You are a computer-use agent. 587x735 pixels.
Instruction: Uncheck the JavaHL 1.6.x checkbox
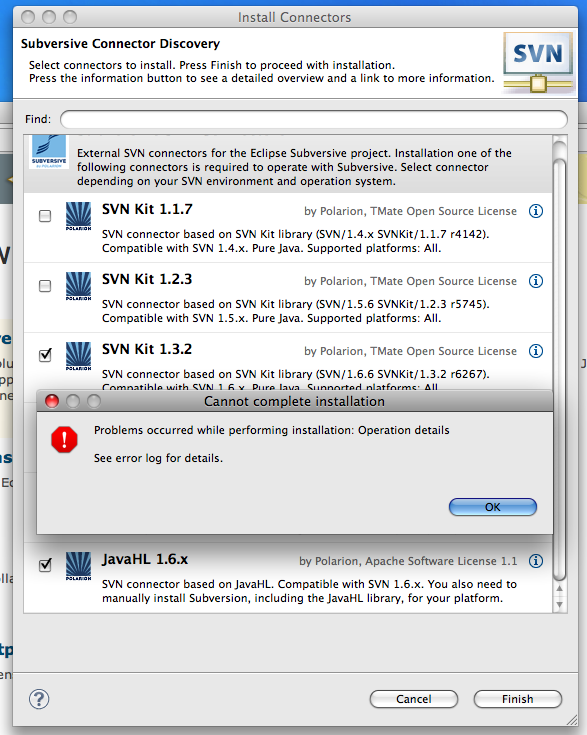coord(45,565)
